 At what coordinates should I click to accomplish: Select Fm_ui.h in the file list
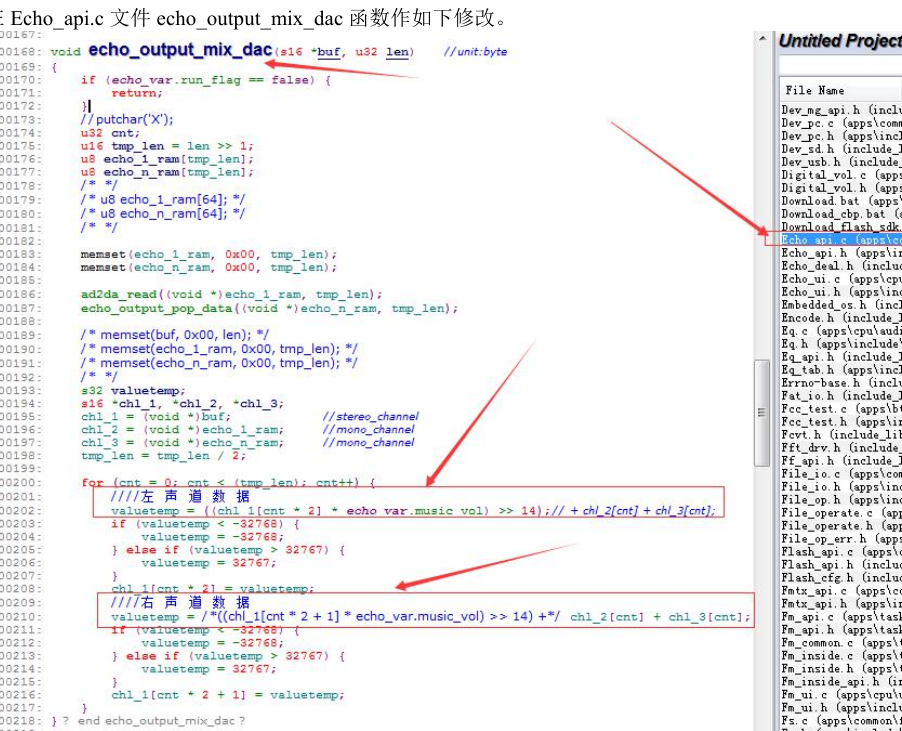point(841,708)
